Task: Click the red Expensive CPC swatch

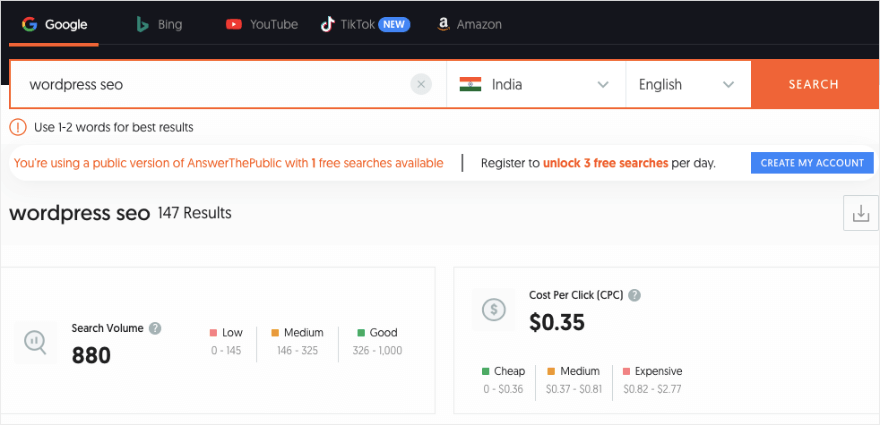Action: point(626,372)
